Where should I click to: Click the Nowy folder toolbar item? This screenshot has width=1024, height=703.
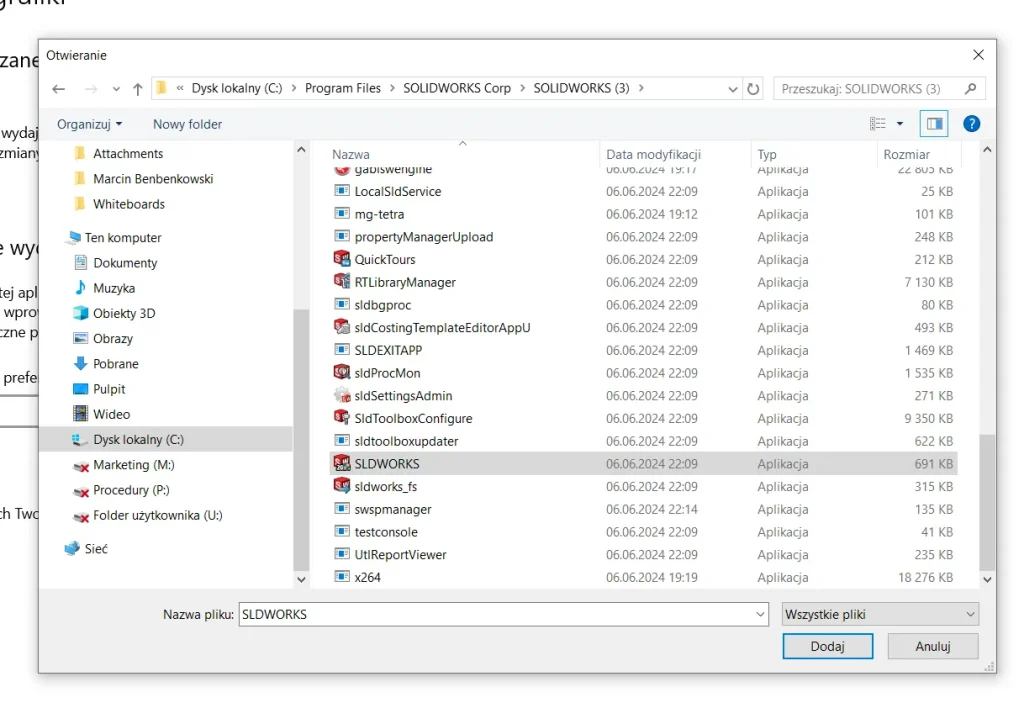click(187, 124)
